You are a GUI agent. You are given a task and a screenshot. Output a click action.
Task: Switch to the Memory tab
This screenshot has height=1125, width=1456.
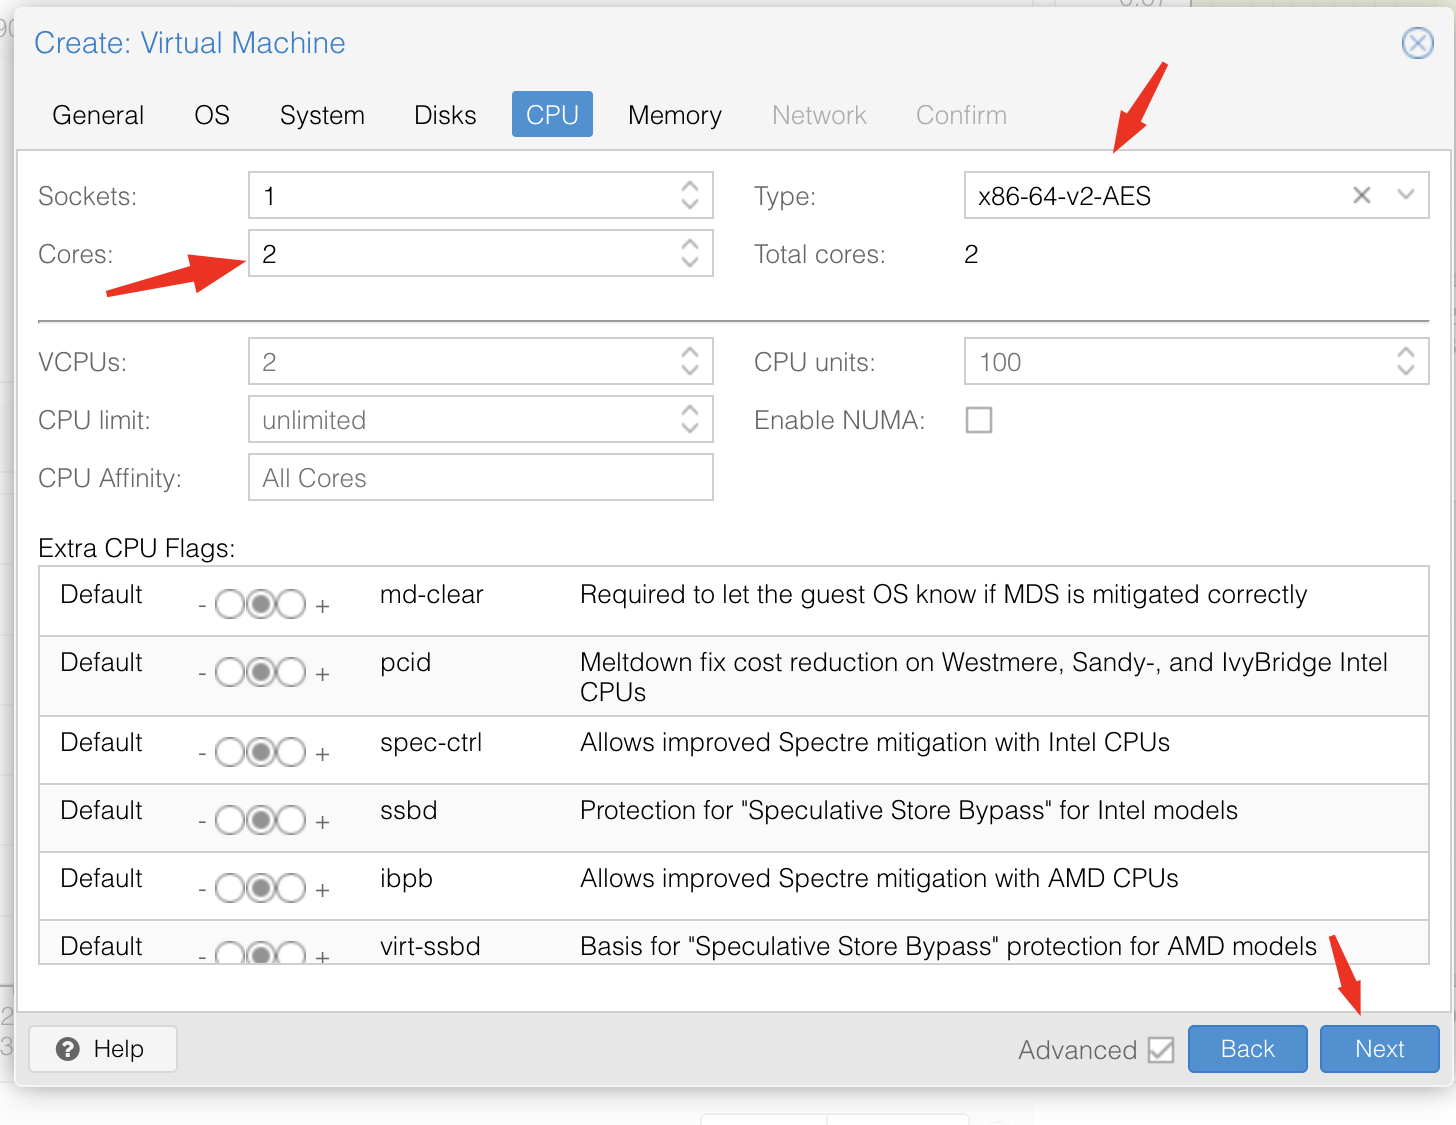tap(674, 115)
